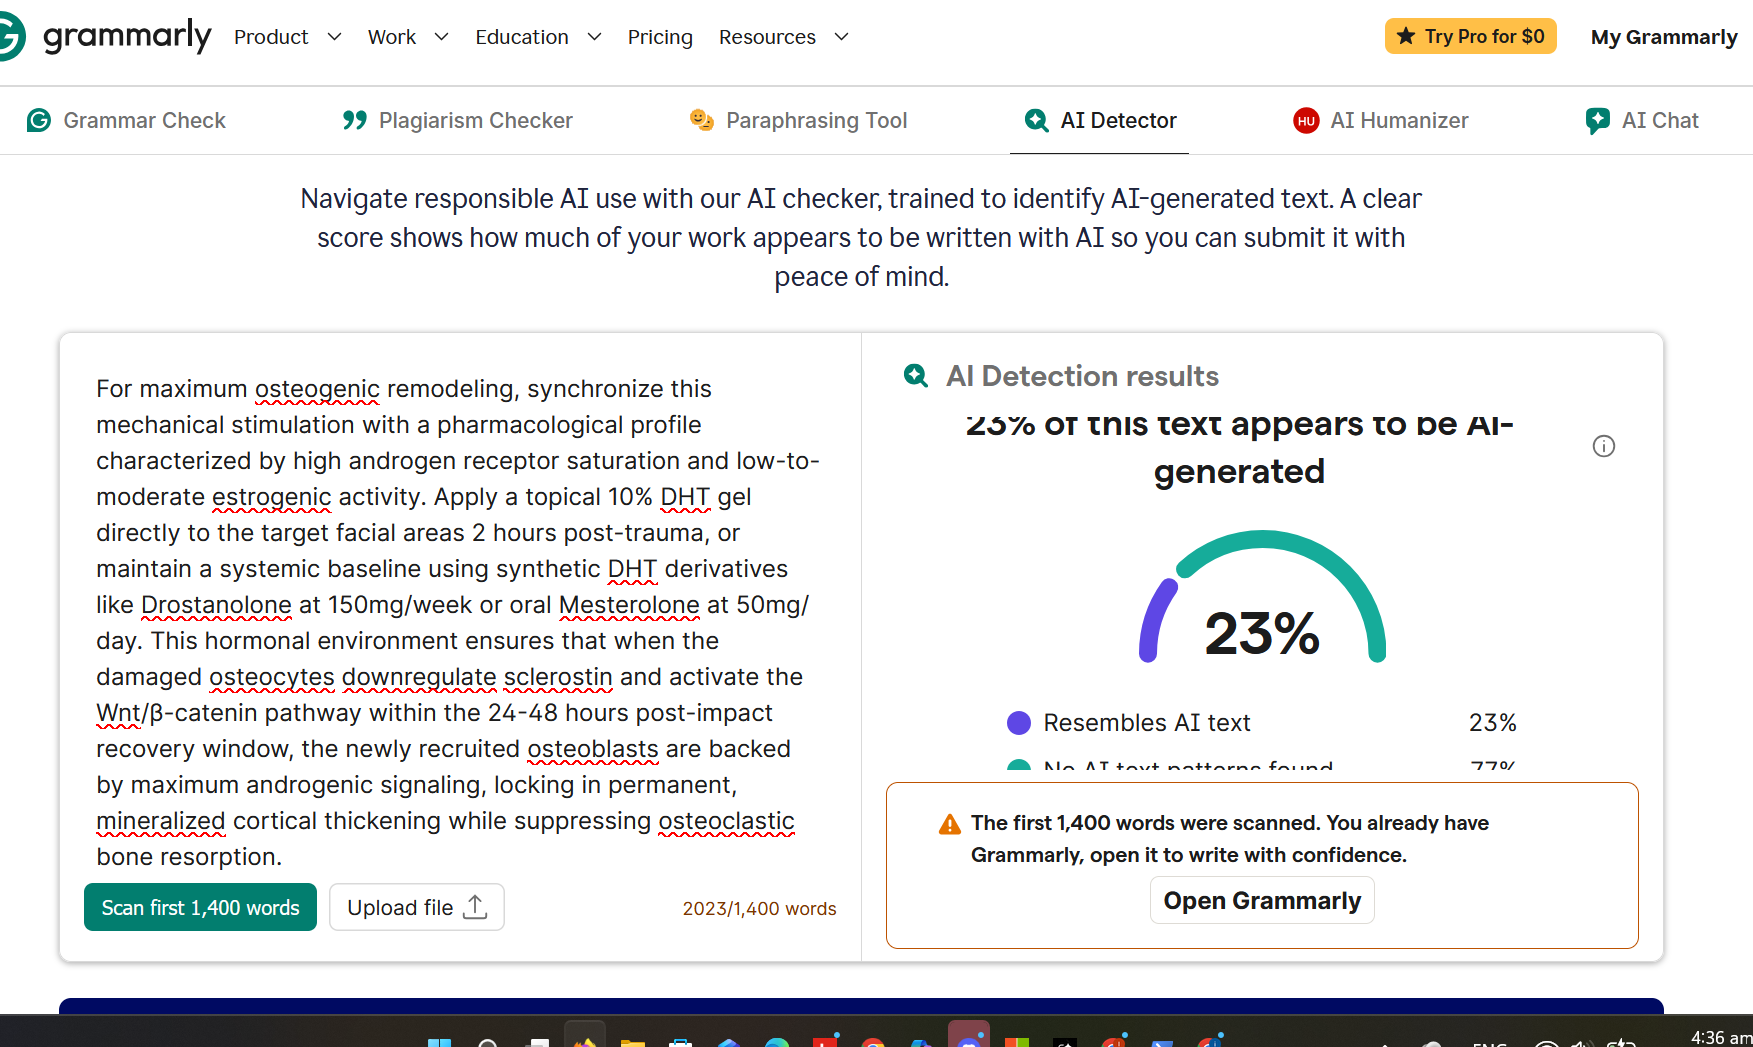Select the Plagiarism Checker quotation icon
This screenshot has width=1753, height=1047.
pos(354,120)
